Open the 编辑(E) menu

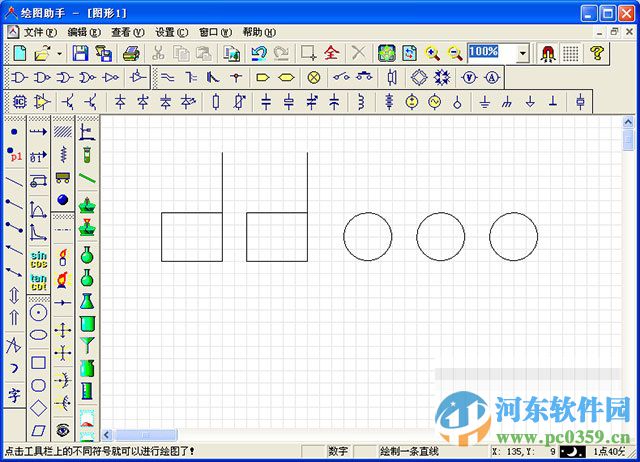pos(84,32)
